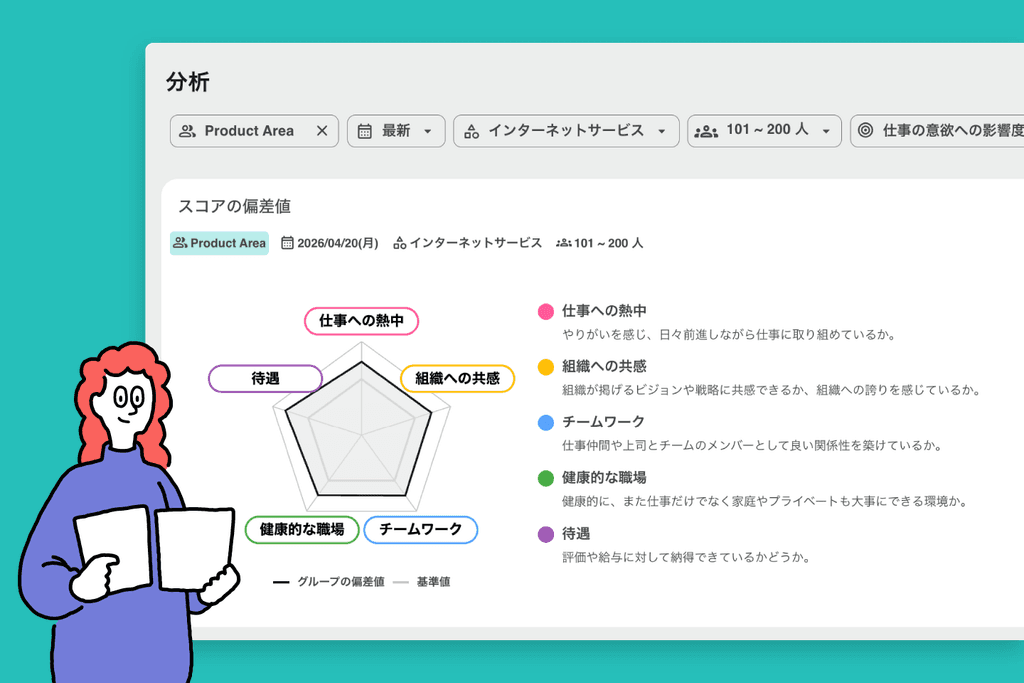Click the shapes icon beside インターネットサービス label
The height and width of the screenshot is (683, 1024).
400,243
